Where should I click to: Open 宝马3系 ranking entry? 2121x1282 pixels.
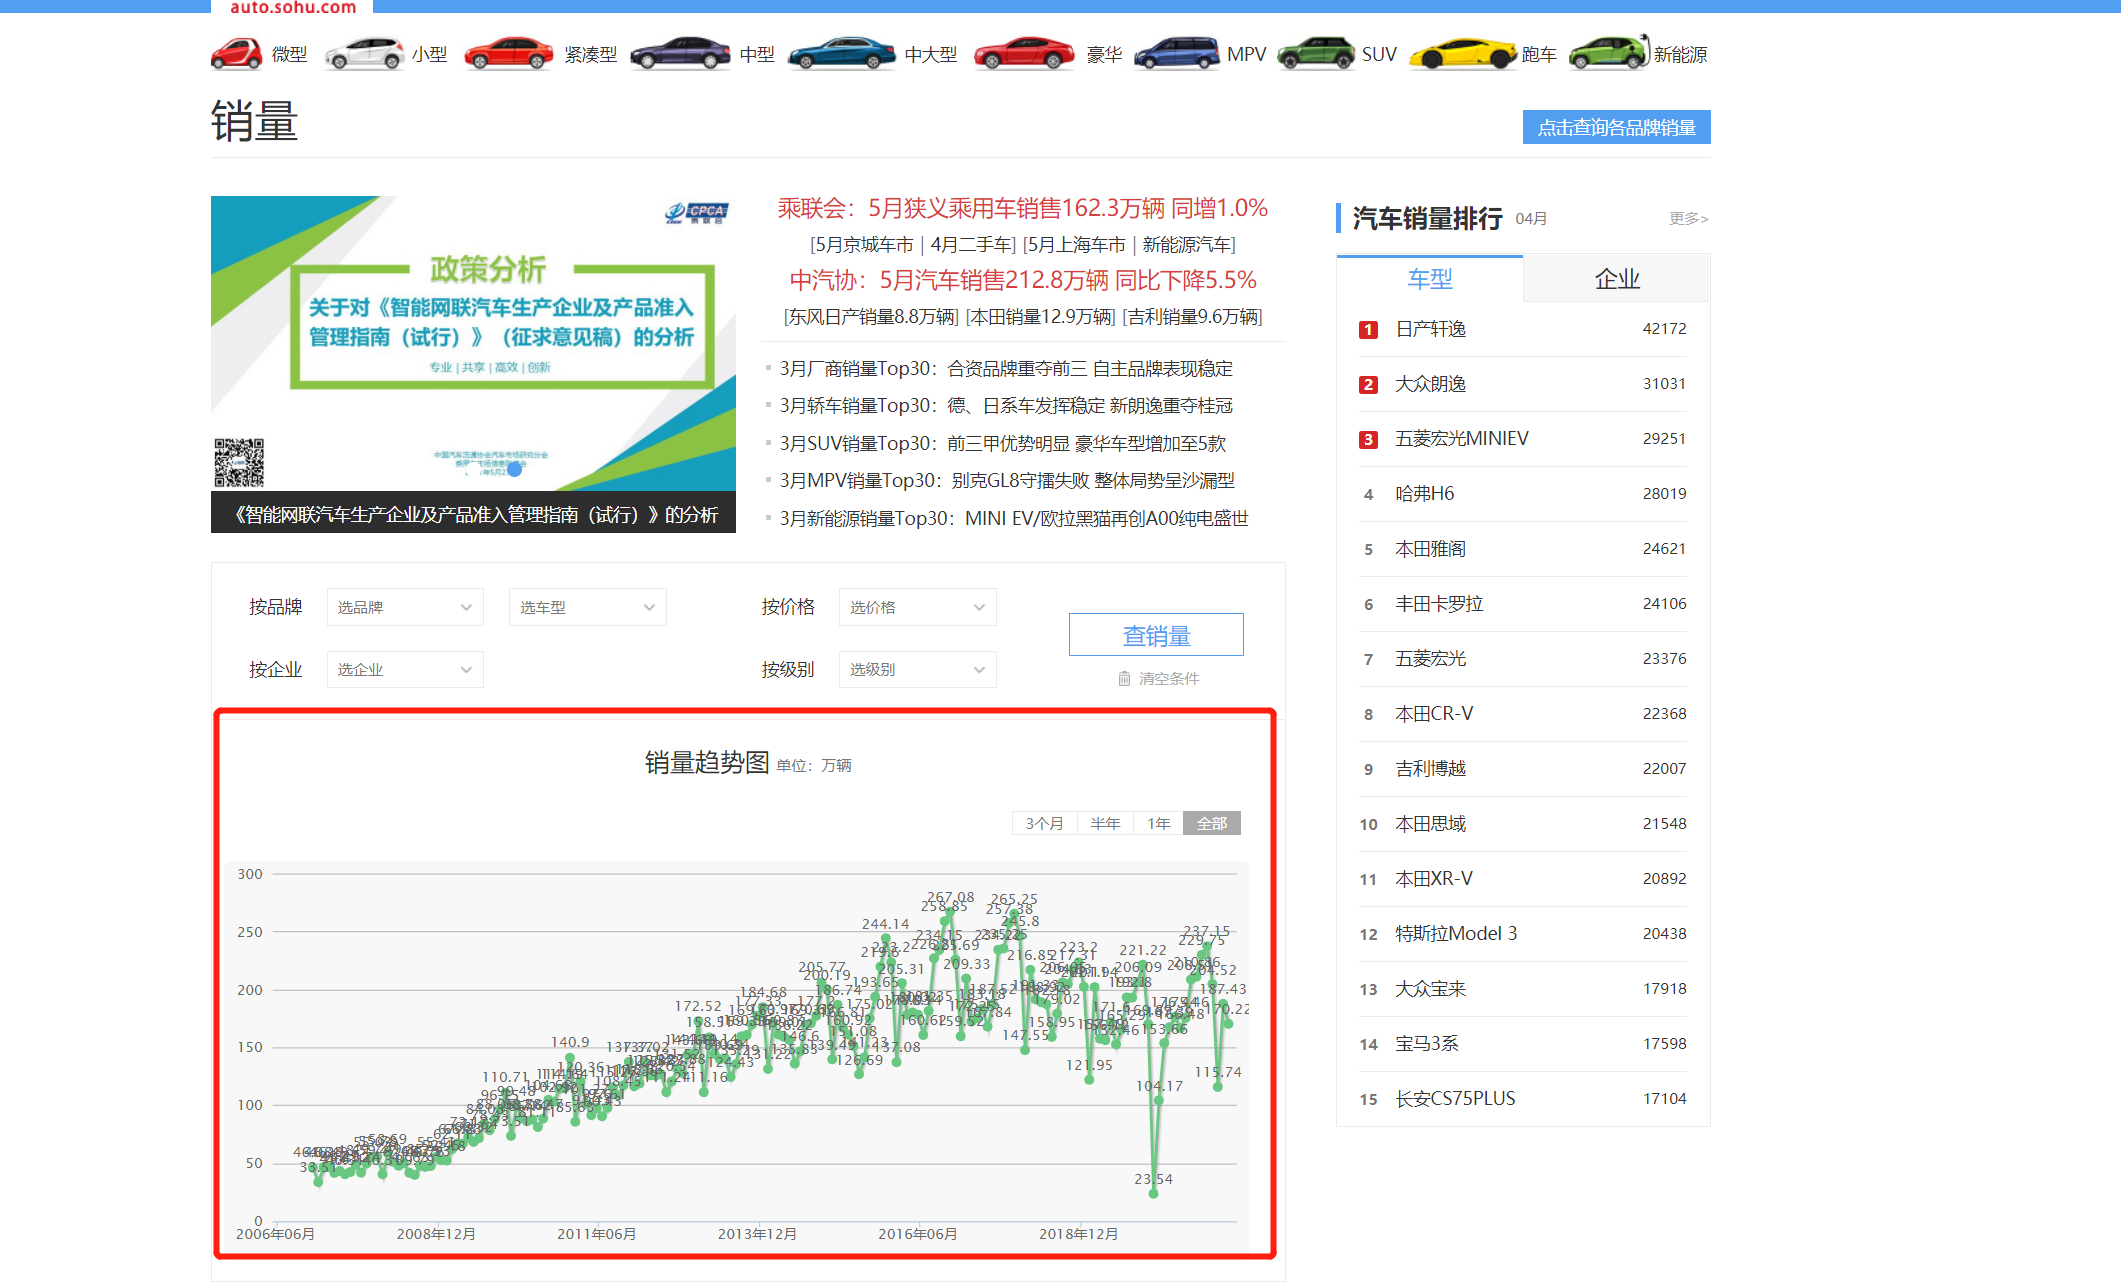[1426, 1044]
